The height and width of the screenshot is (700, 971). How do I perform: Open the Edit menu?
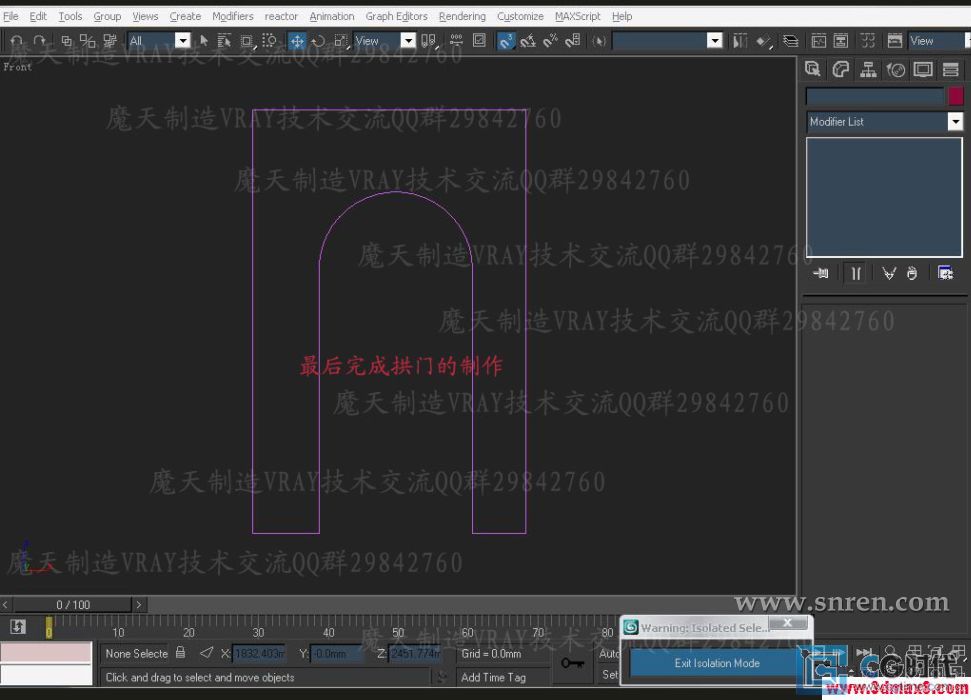pyautogui.click(x=38, y=16)
